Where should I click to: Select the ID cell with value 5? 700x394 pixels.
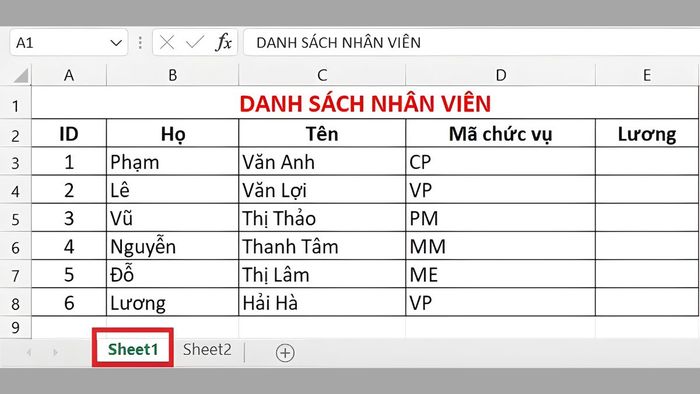tap(69, 274)
